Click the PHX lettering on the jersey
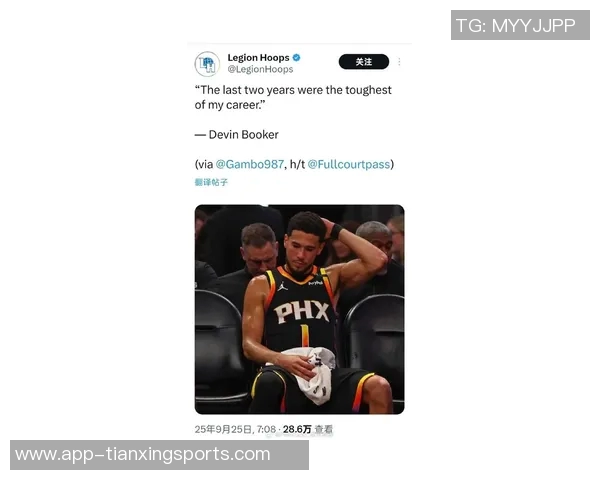The height and width of the screenshot is (480, 600). (302, 312)
